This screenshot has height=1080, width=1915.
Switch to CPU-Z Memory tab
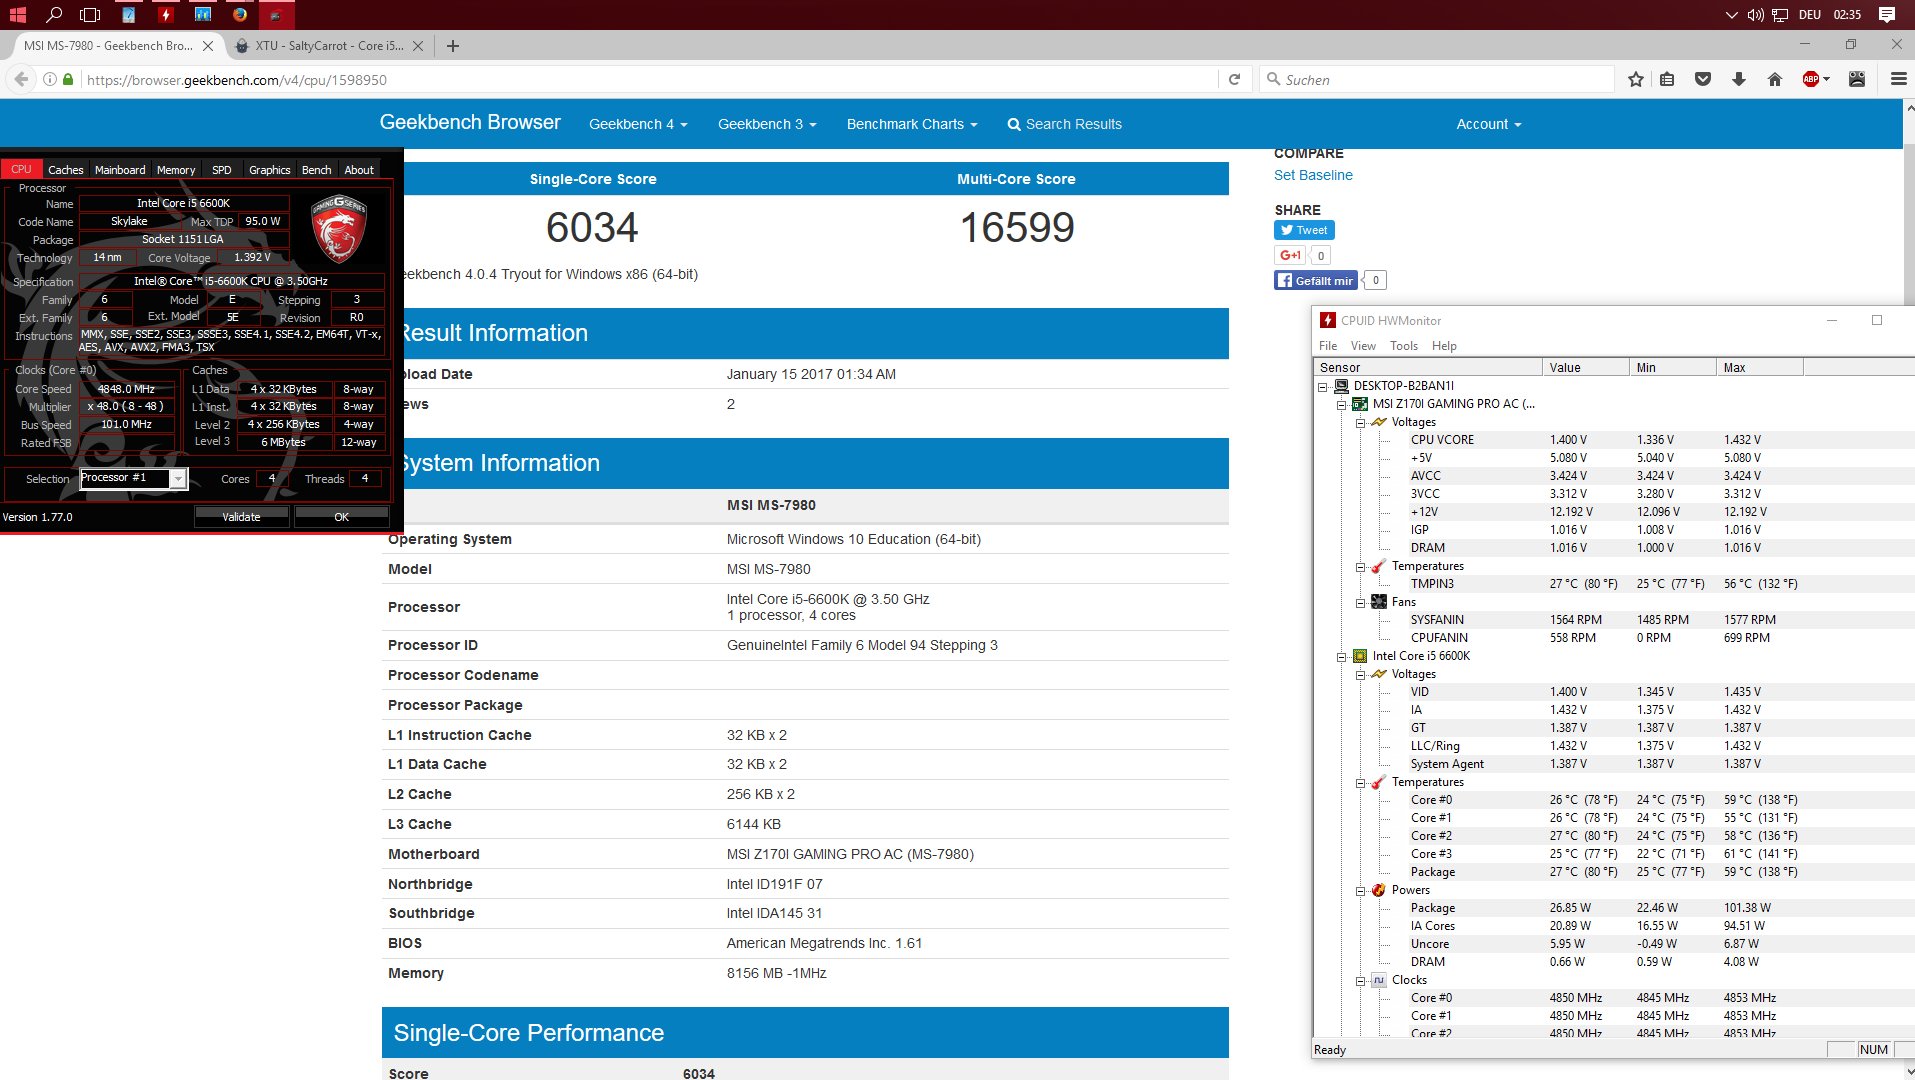tap(176, 170)
